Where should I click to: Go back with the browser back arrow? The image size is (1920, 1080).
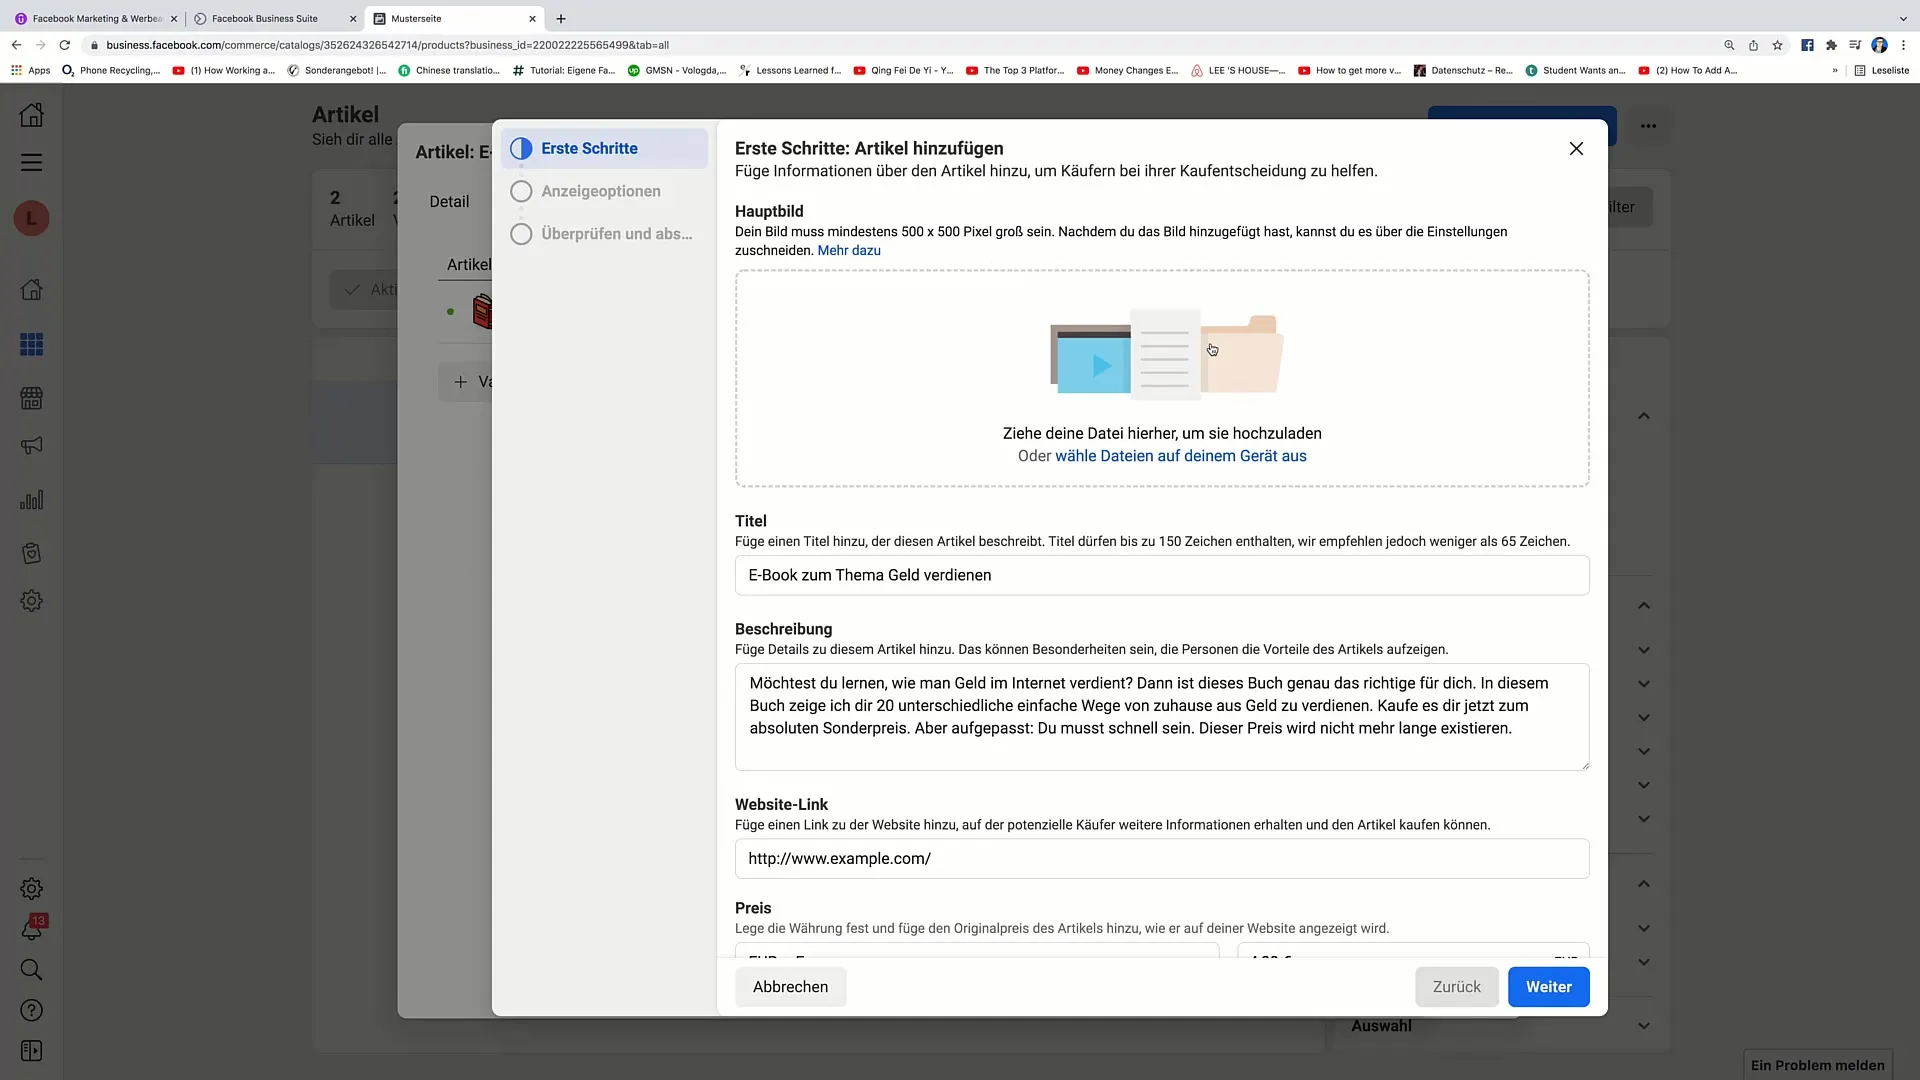pyautogui.click(x=16, y=45)
